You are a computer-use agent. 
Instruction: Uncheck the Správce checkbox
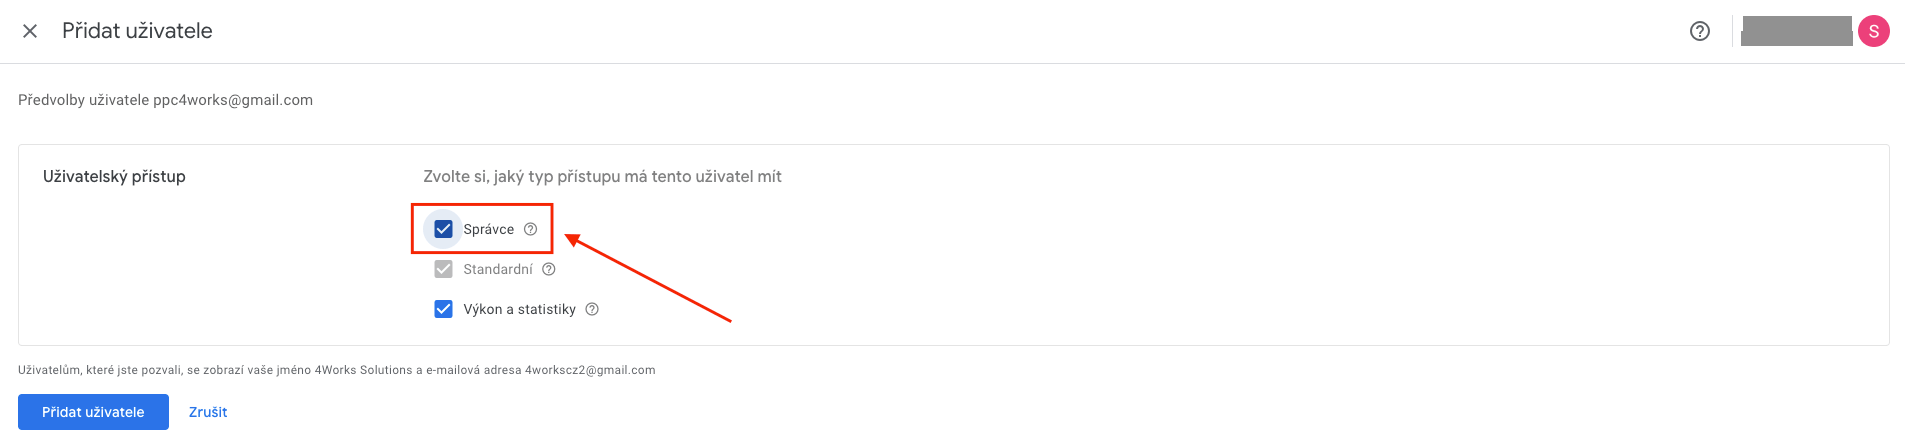click(444, 229)
